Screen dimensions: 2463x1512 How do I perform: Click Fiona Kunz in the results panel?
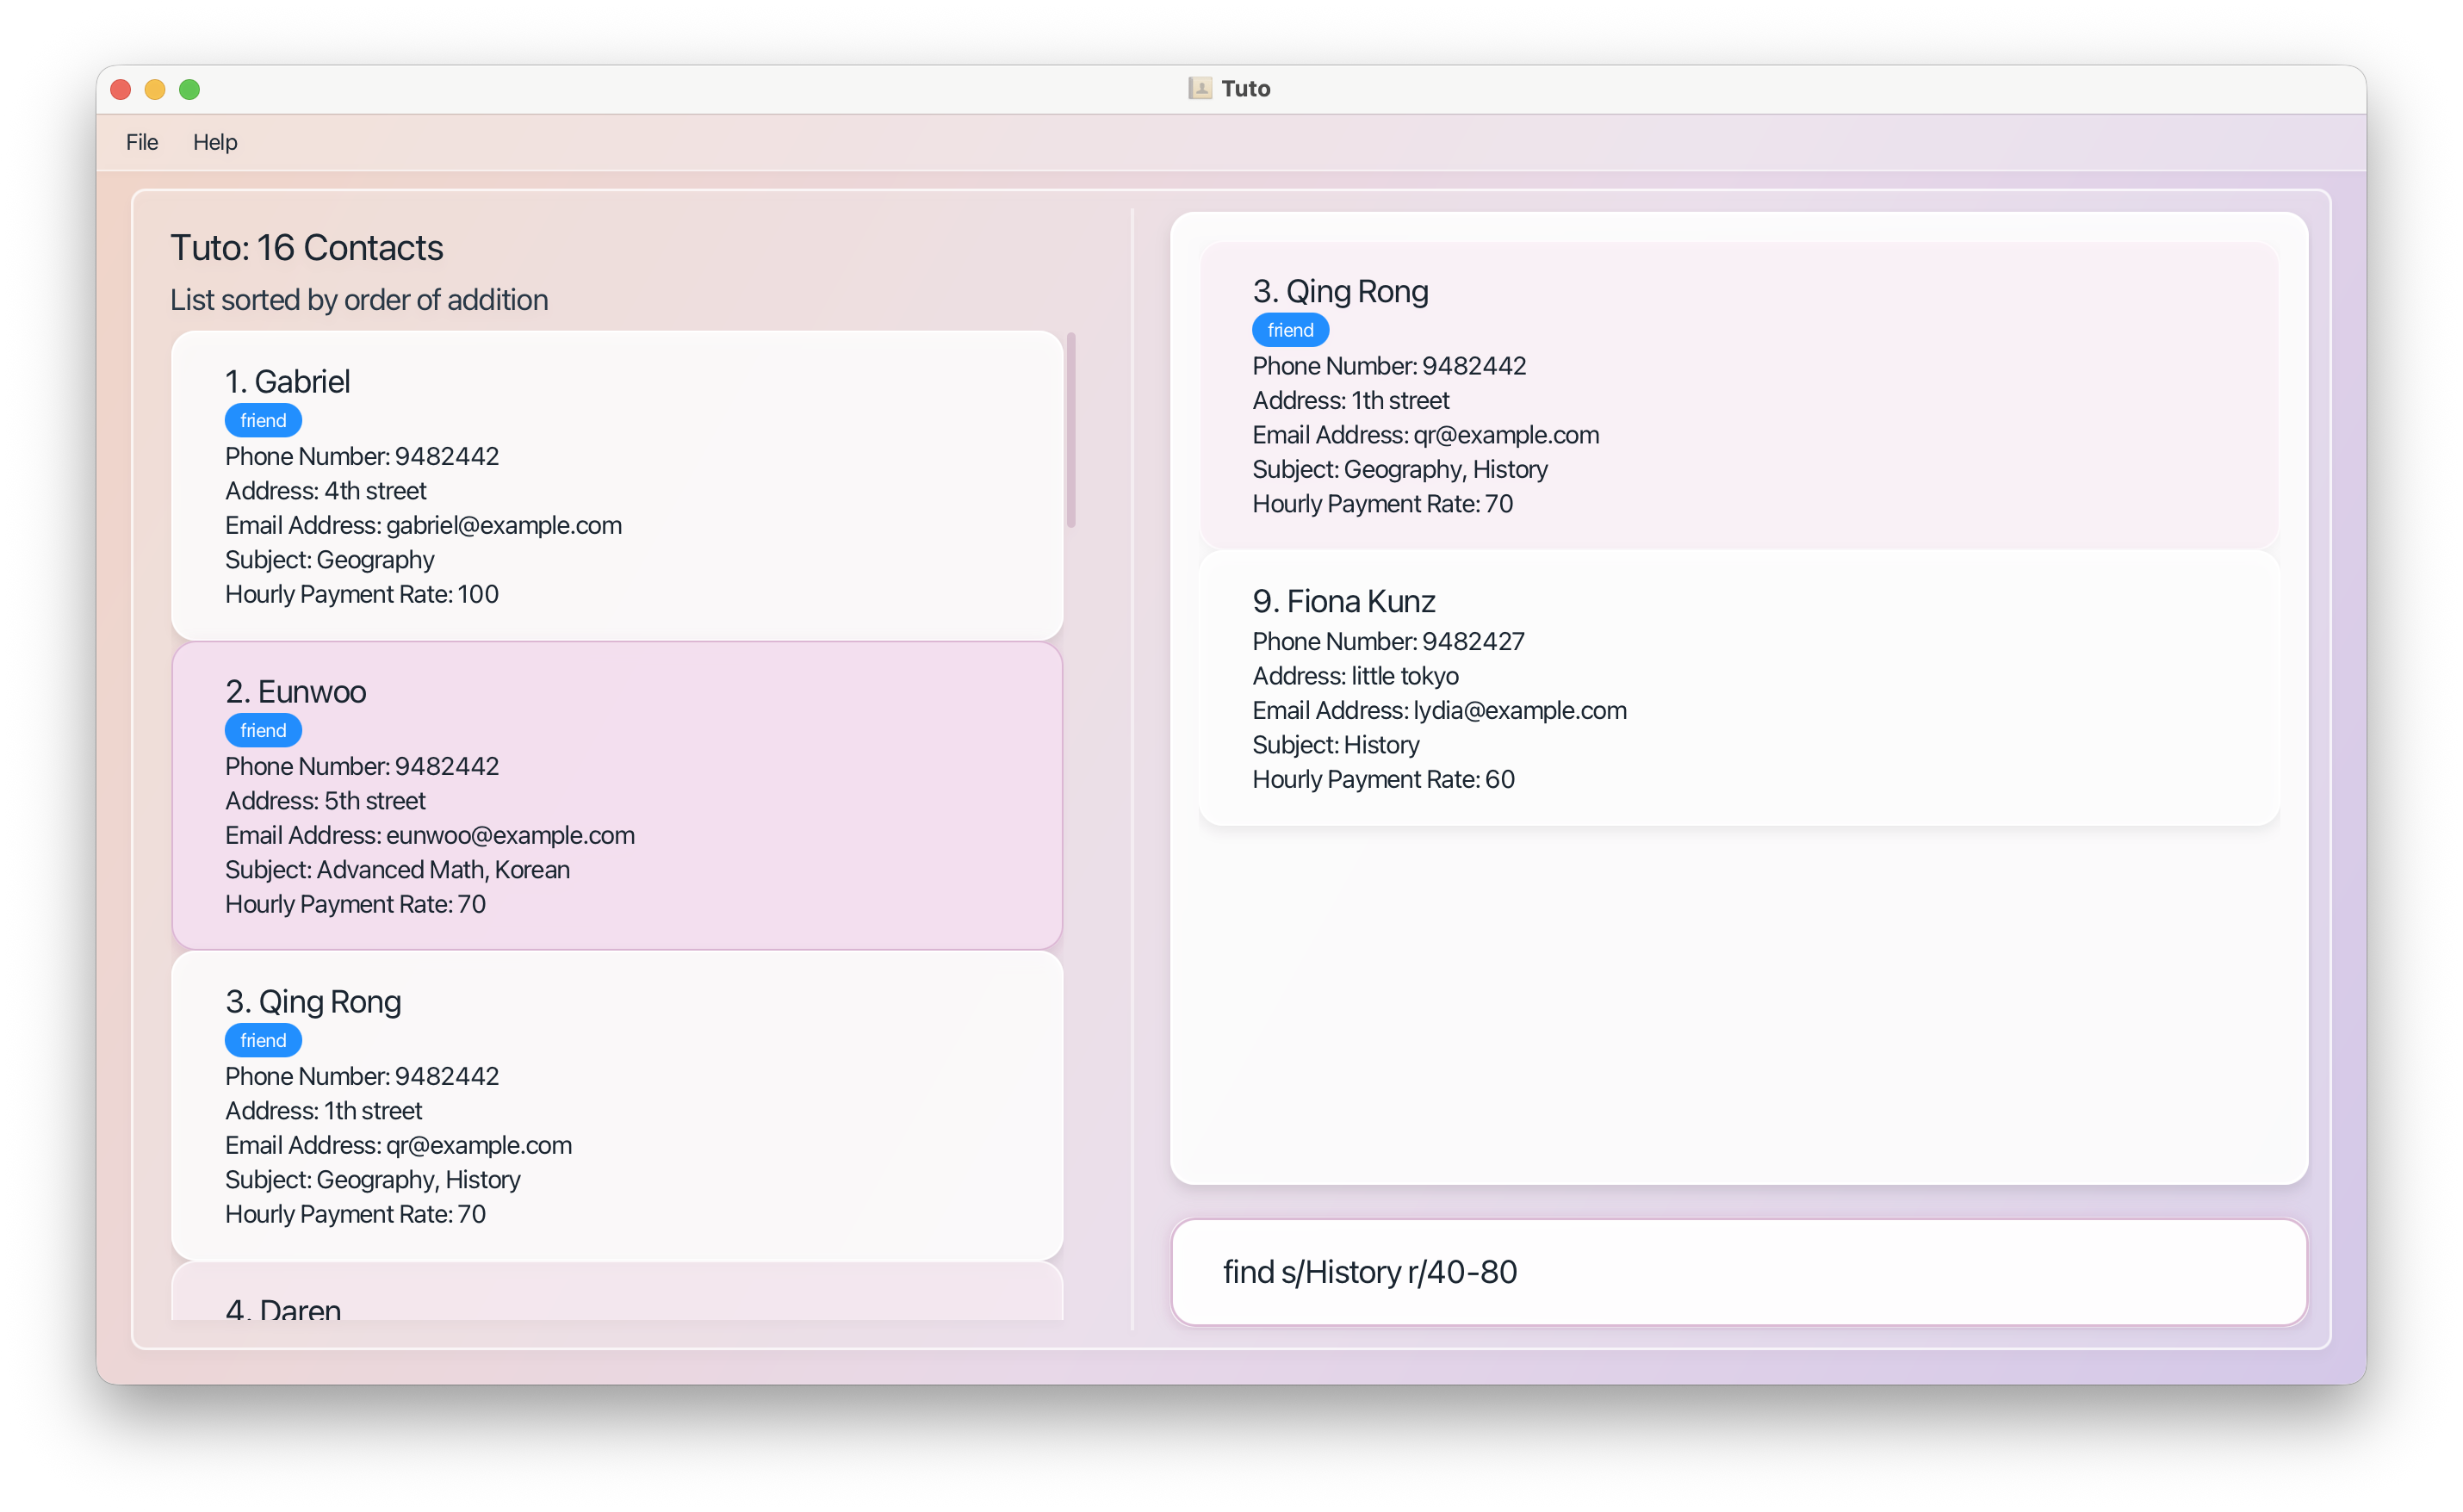pos(1738,688)
